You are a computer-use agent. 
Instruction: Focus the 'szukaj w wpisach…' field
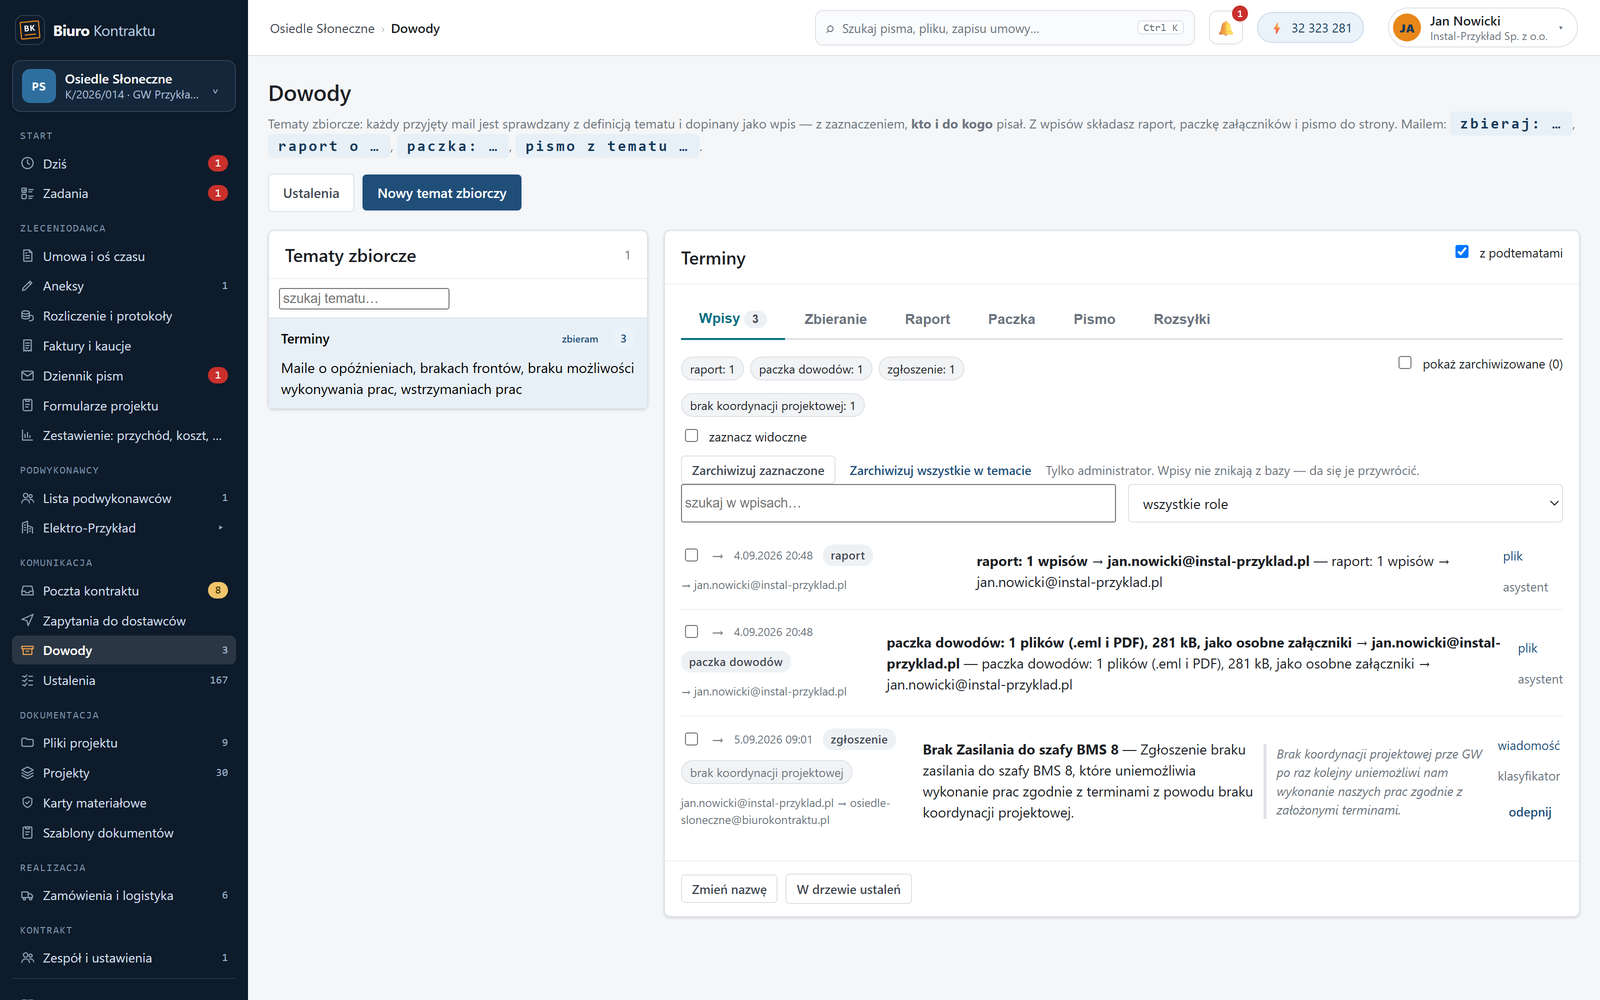[x=898, y=503]
